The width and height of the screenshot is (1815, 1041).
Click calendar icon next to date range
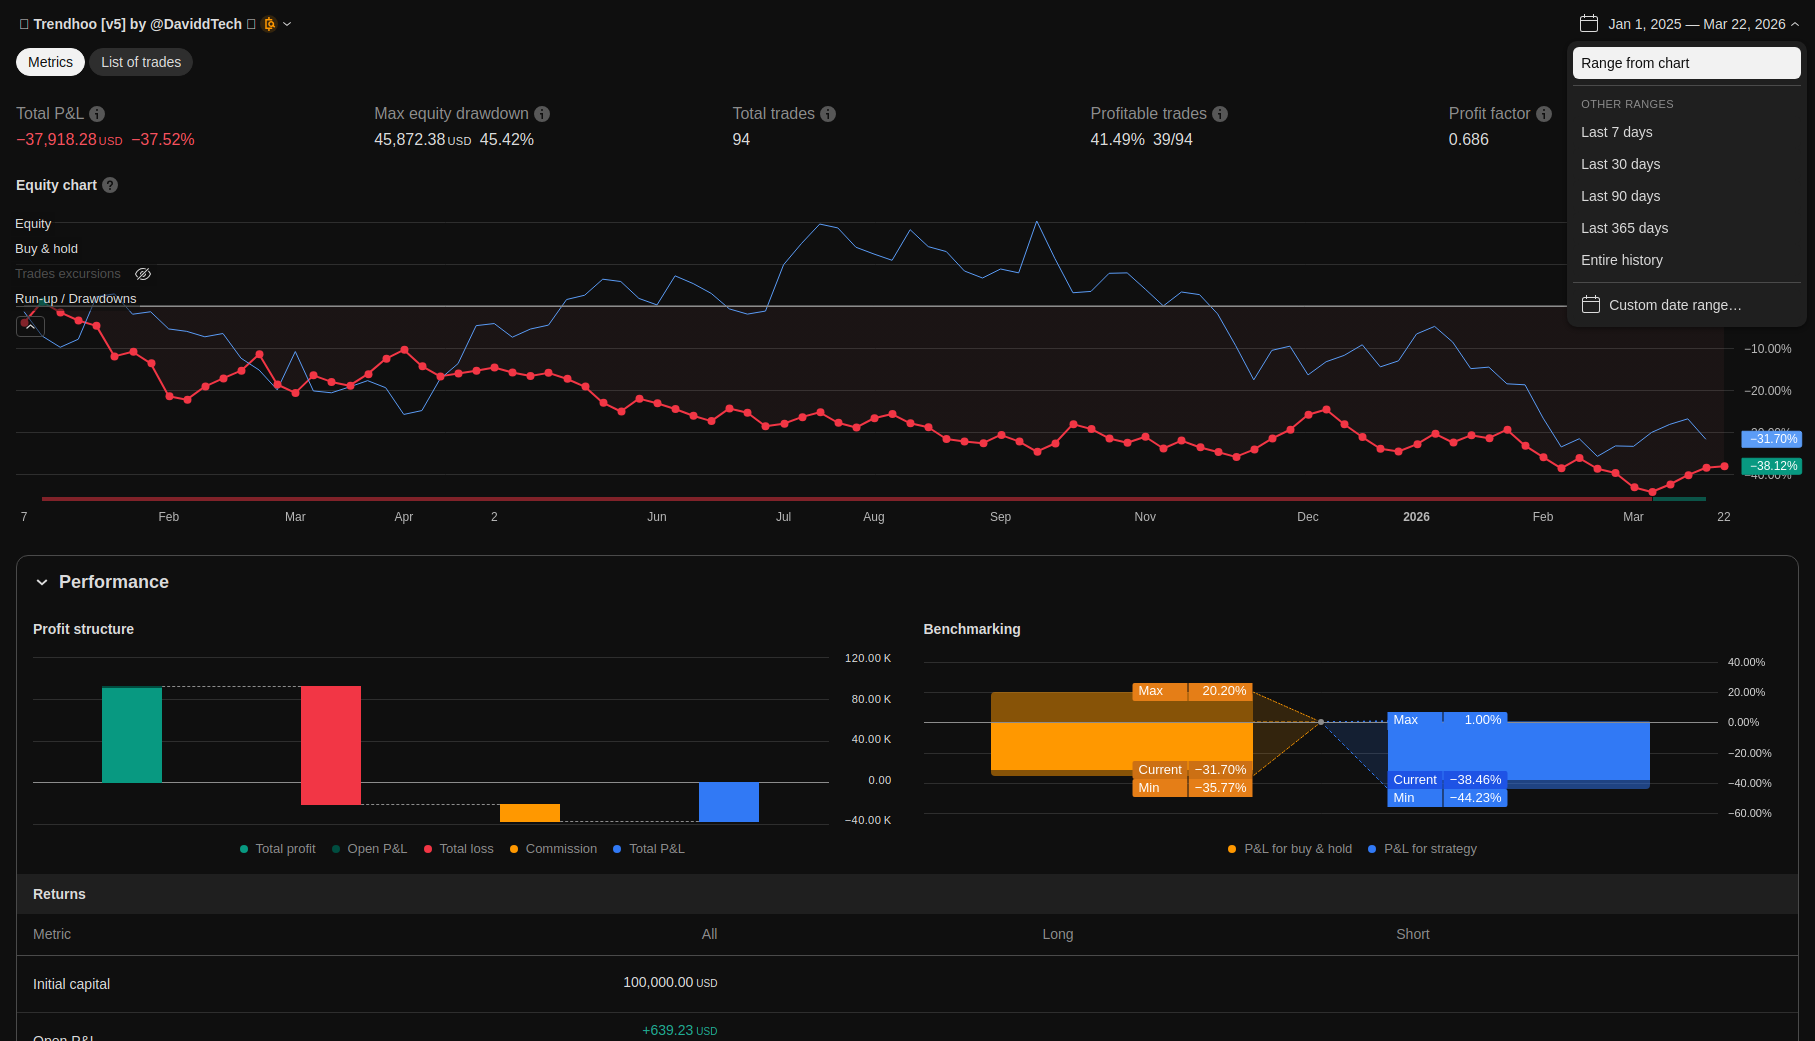click(1589, 23)
